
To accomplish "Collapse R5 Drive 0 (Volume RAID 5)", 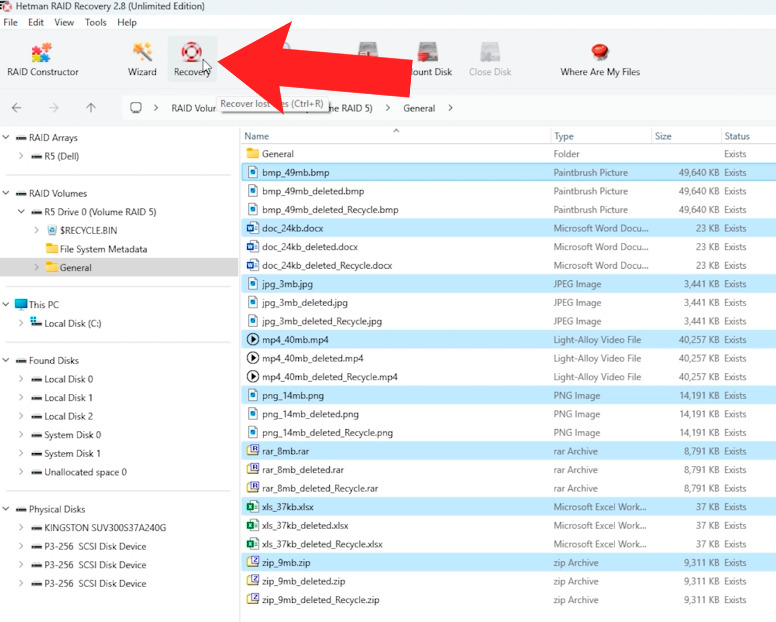I will tap(21, 211).
